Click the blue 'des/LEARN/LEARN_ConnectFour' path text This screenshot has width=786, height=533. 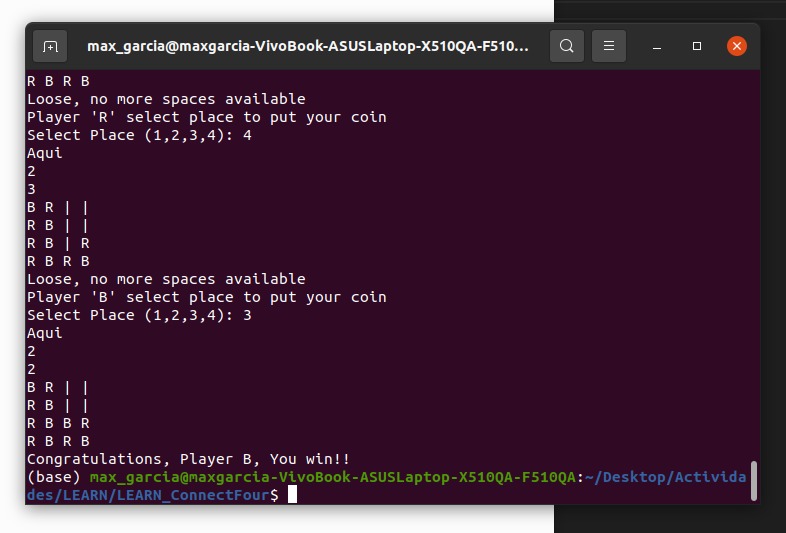148,495
